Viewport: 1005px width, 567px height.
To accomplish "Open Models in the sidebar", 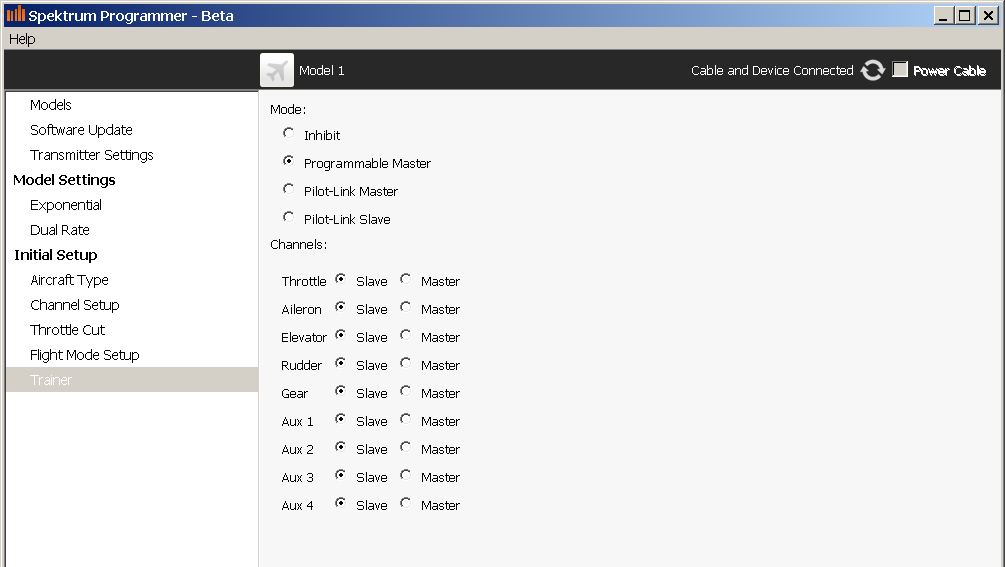I will (51, 105).
